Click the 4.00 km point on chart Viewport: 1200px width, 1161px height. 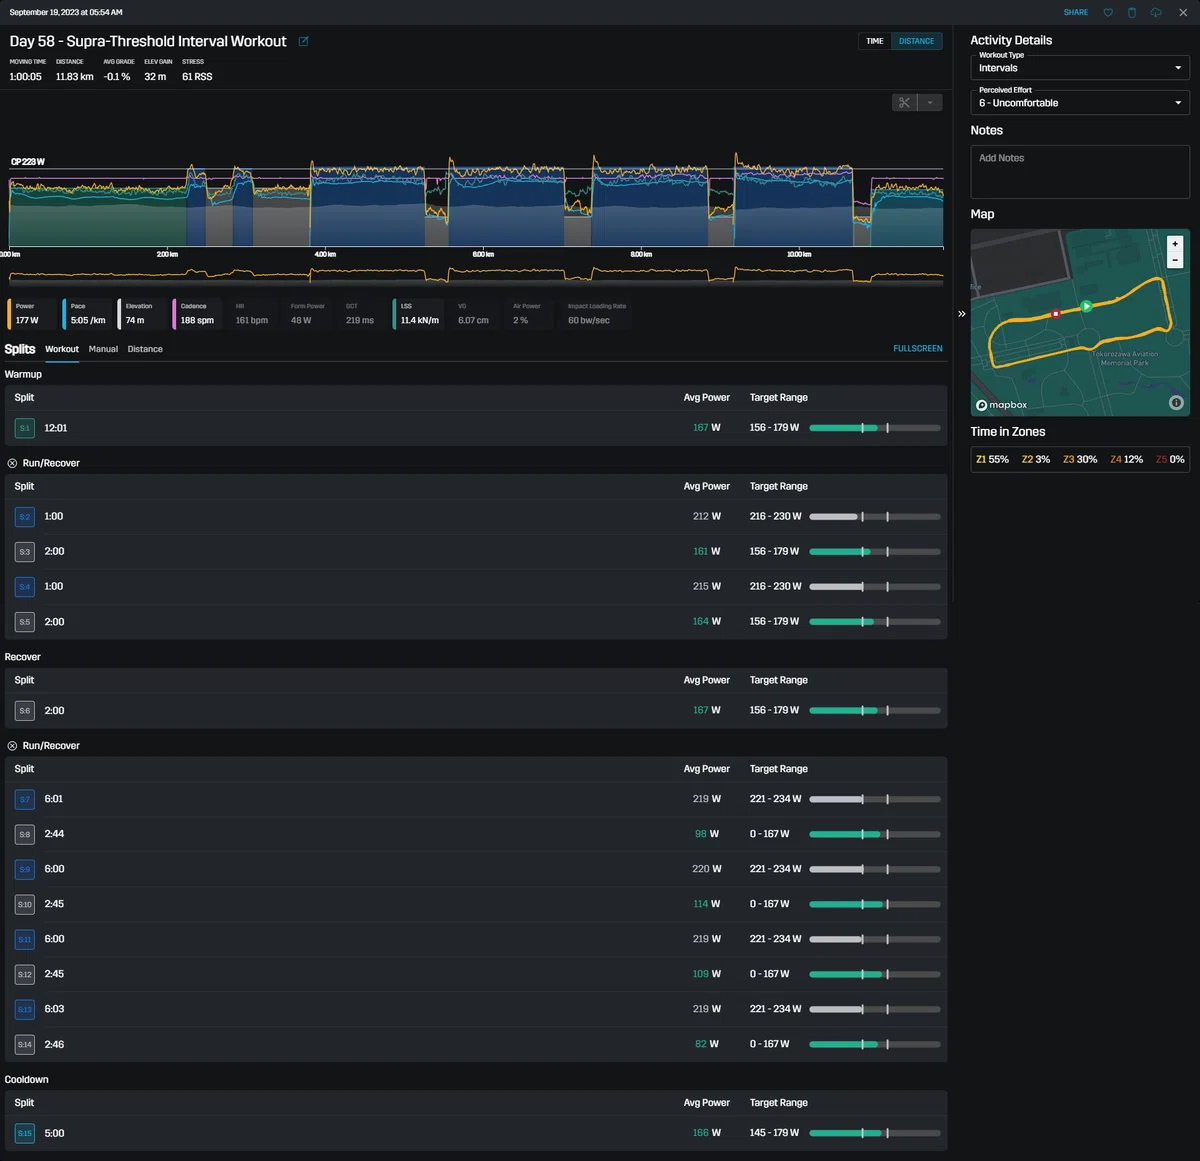[325, 254]
